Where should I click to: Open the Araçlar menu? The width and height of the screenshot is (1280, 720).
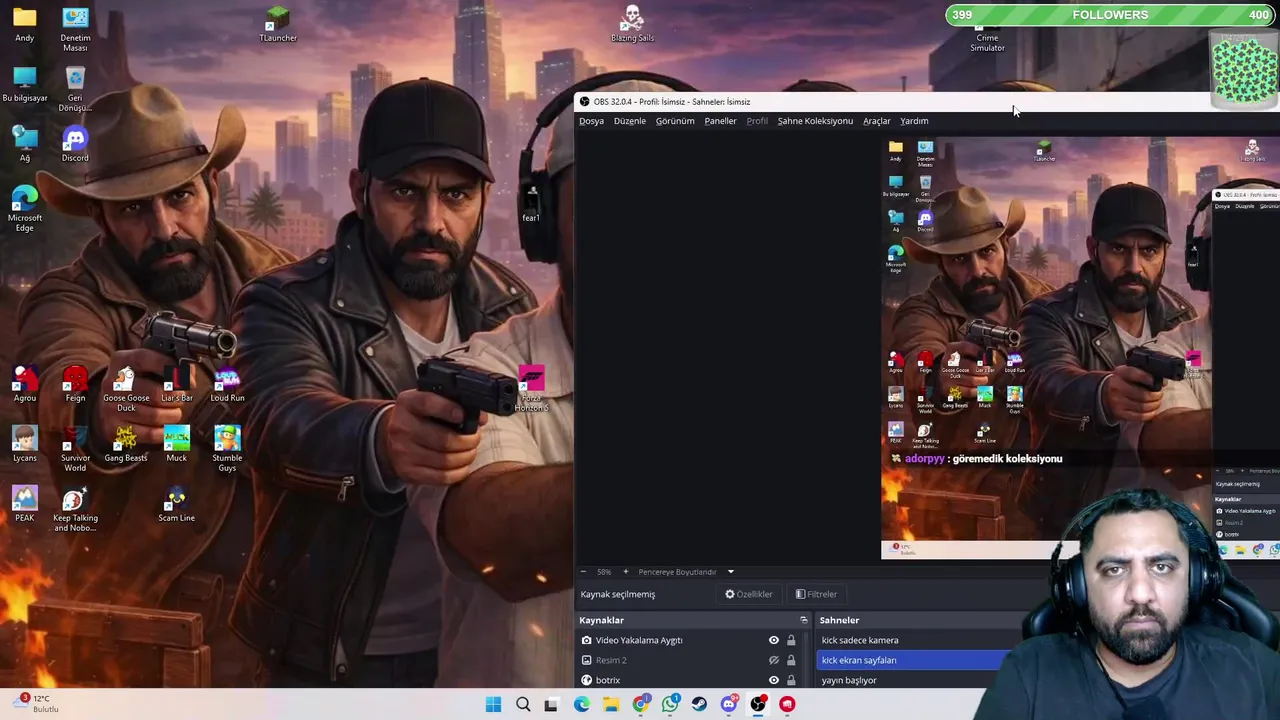[x=877, y=121]
